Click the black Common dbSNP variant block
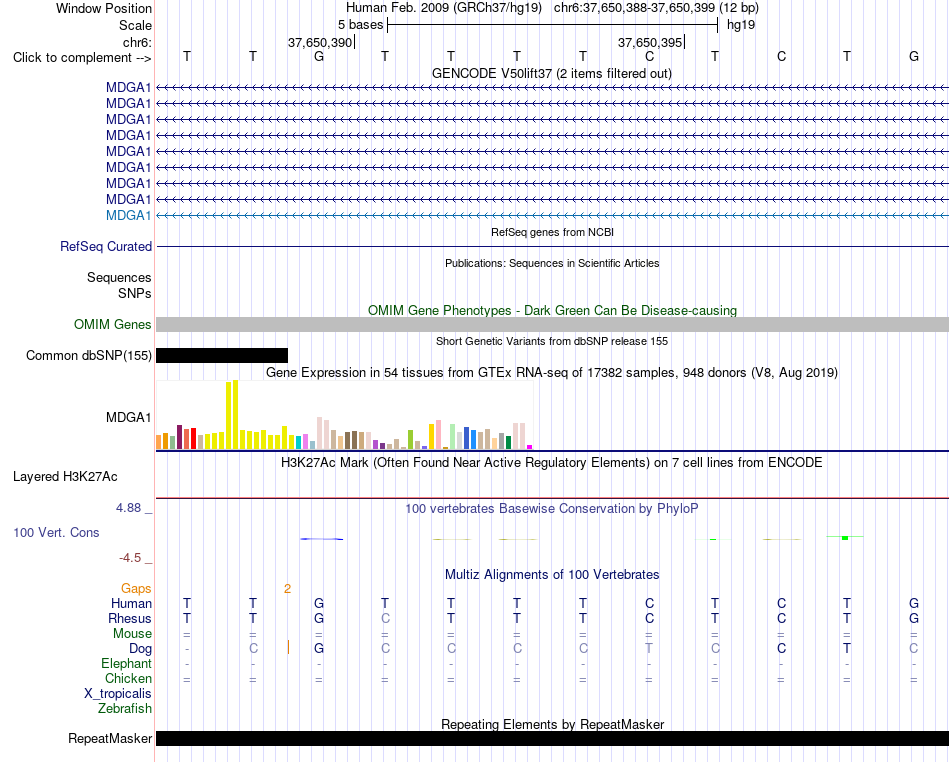This screenshot has height=762, width=950. 222,356
